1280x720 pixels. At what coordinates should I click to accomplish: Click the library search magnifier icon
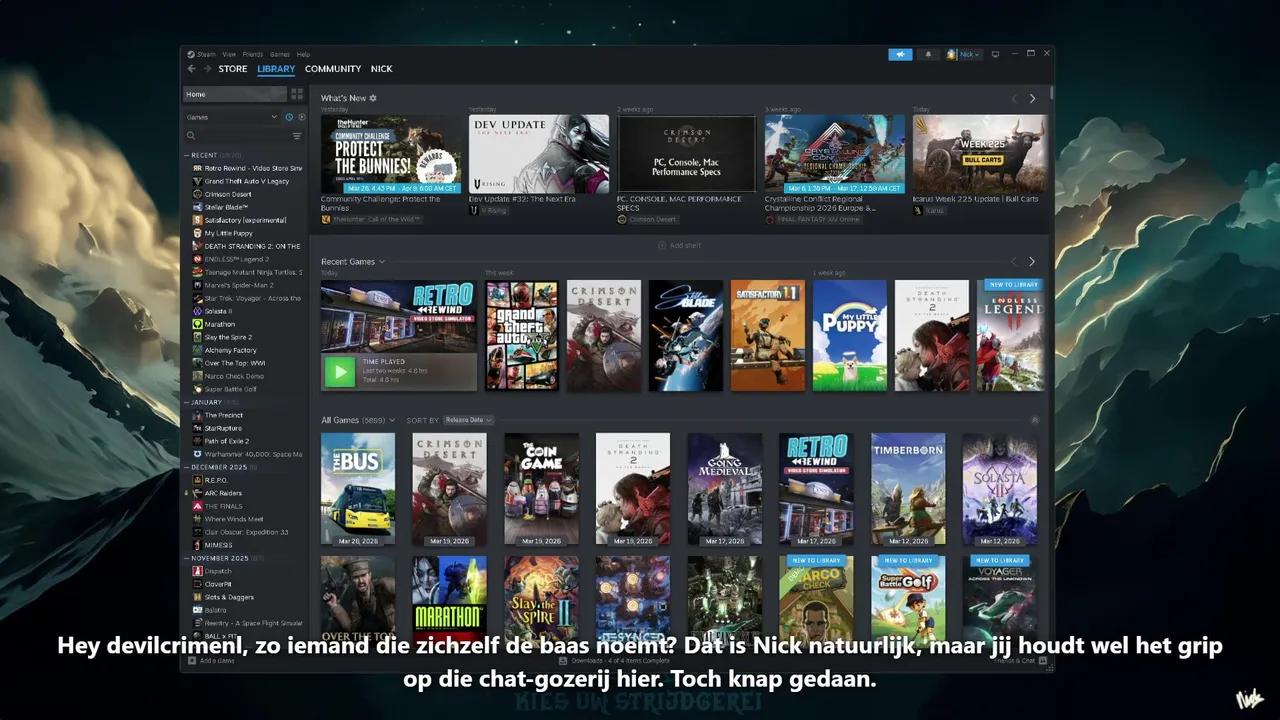click(191, 135)
